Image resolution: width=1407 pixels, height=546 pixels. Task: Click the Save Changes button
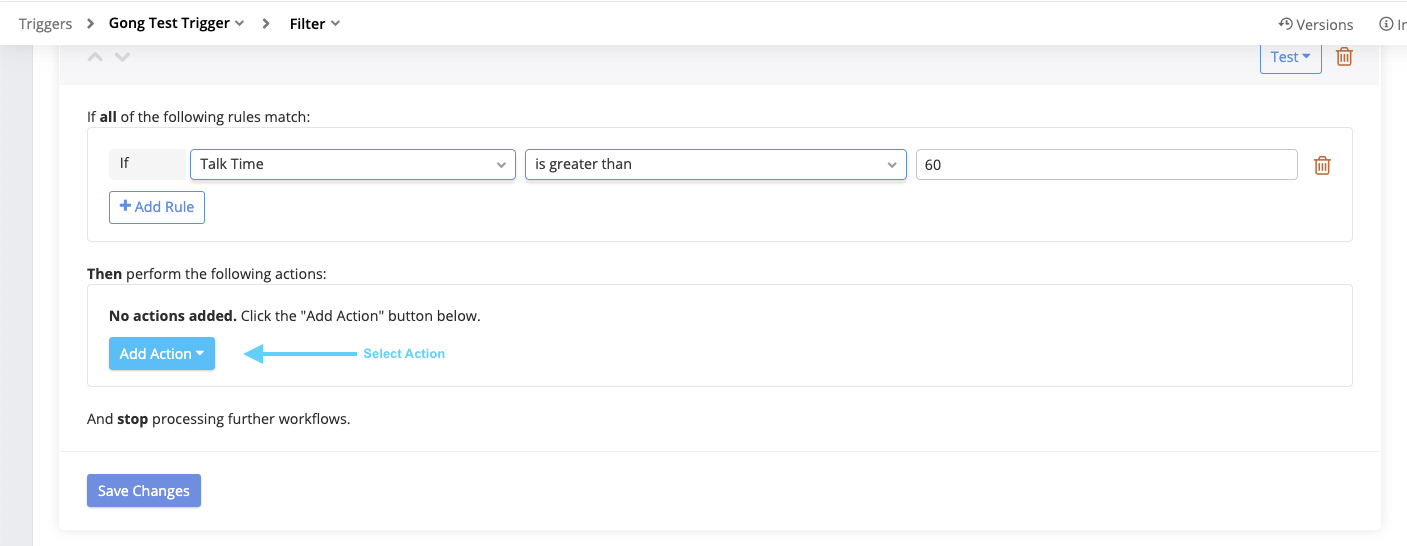point(144,491)
